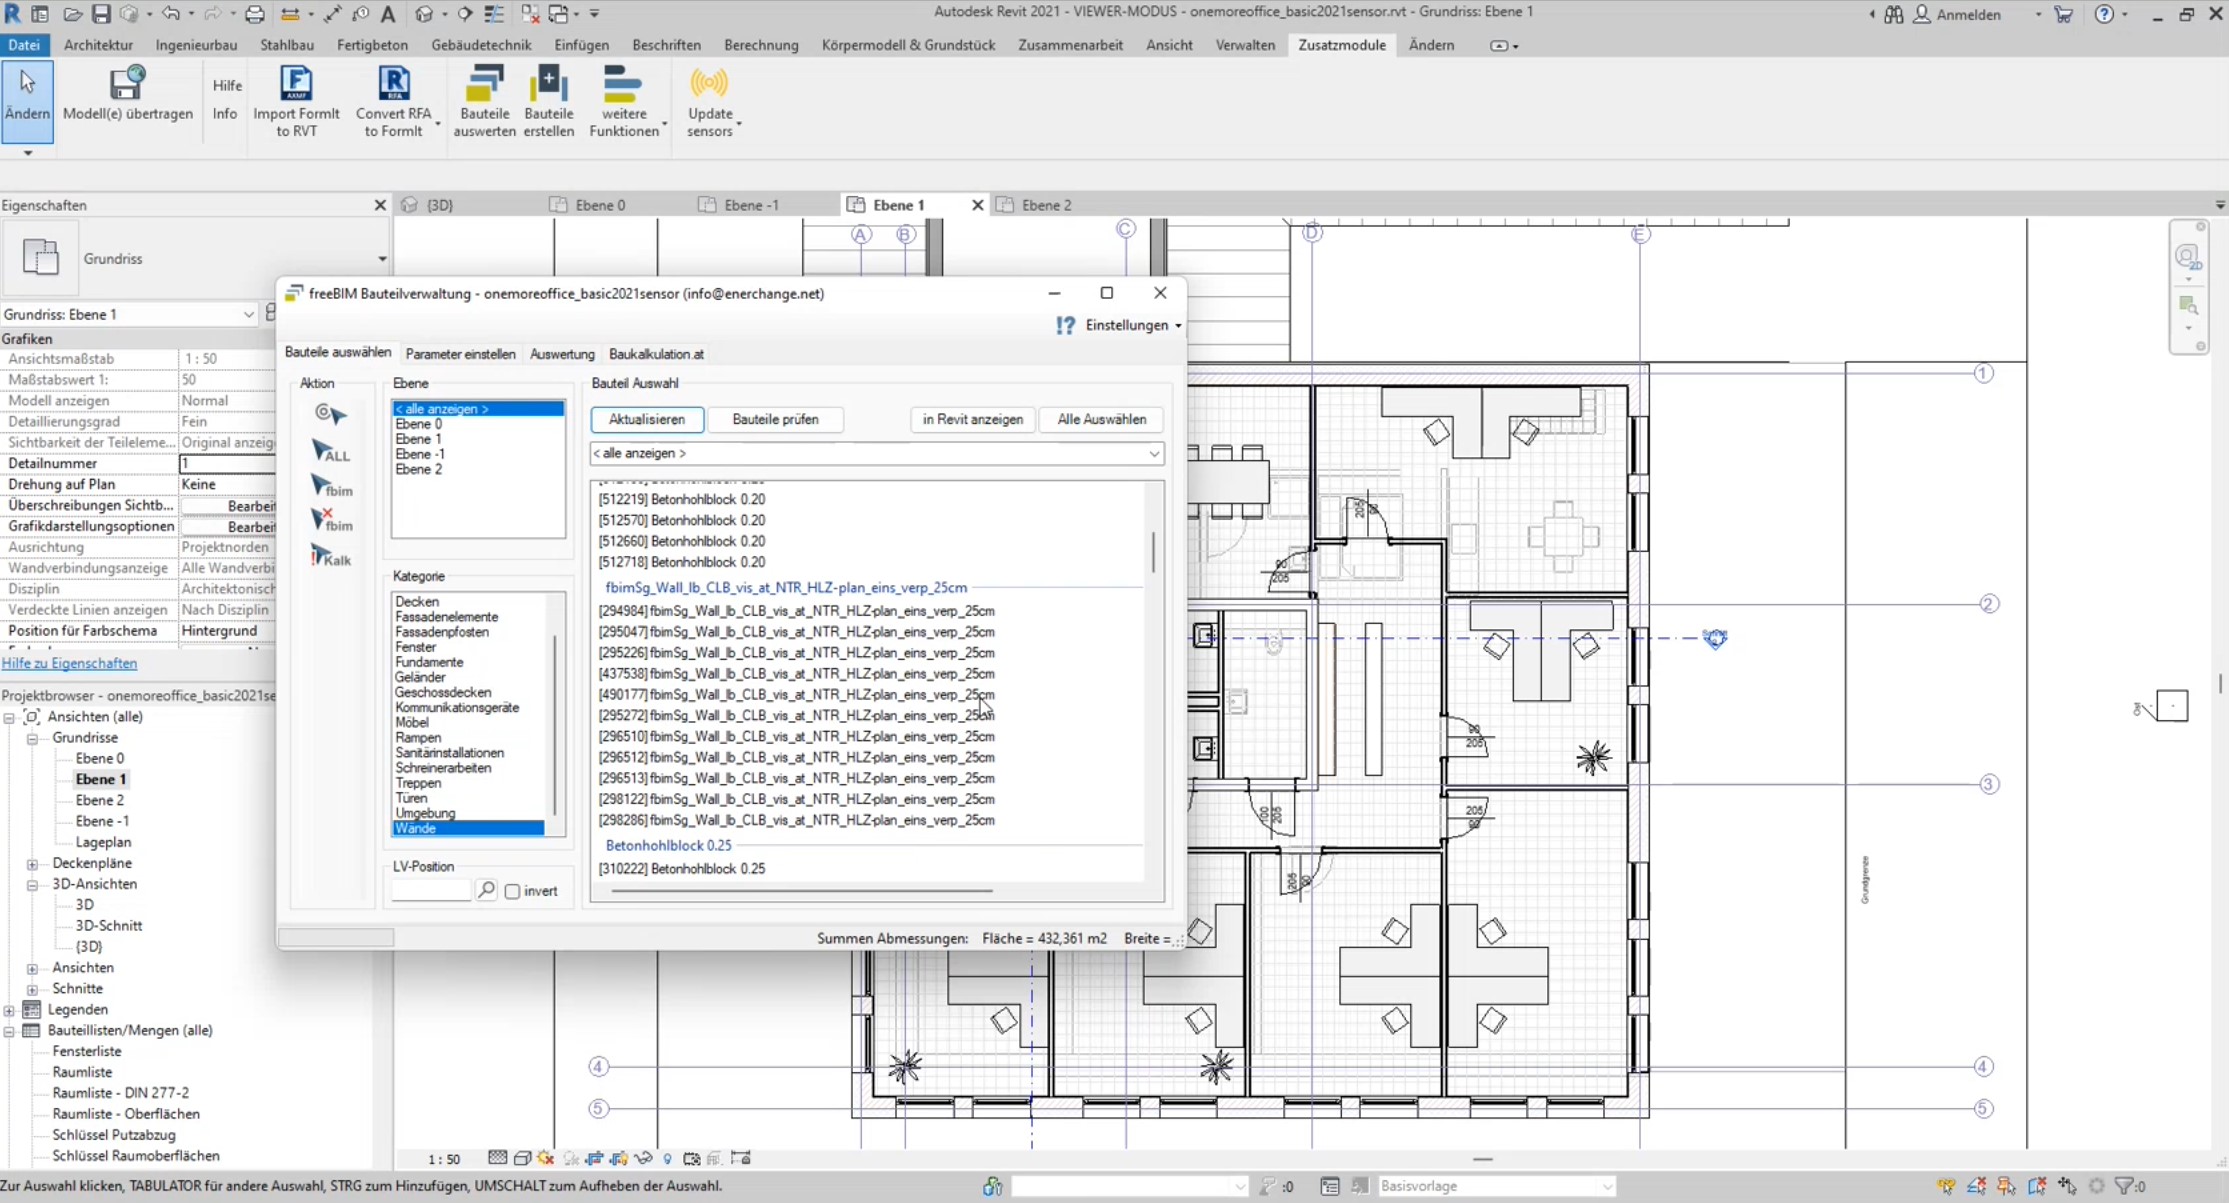Click the 'Update sensors' ribbon icon
This screenshot has height=1203, width=2229.
pos(710,101)
